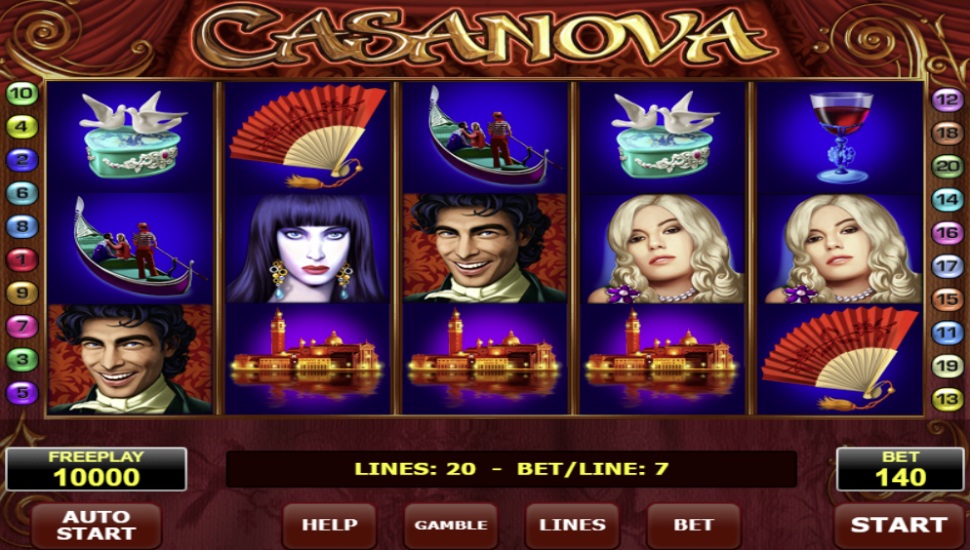Click the total BET 140 display
970x550 pixels.
click(x=900, y=469)
